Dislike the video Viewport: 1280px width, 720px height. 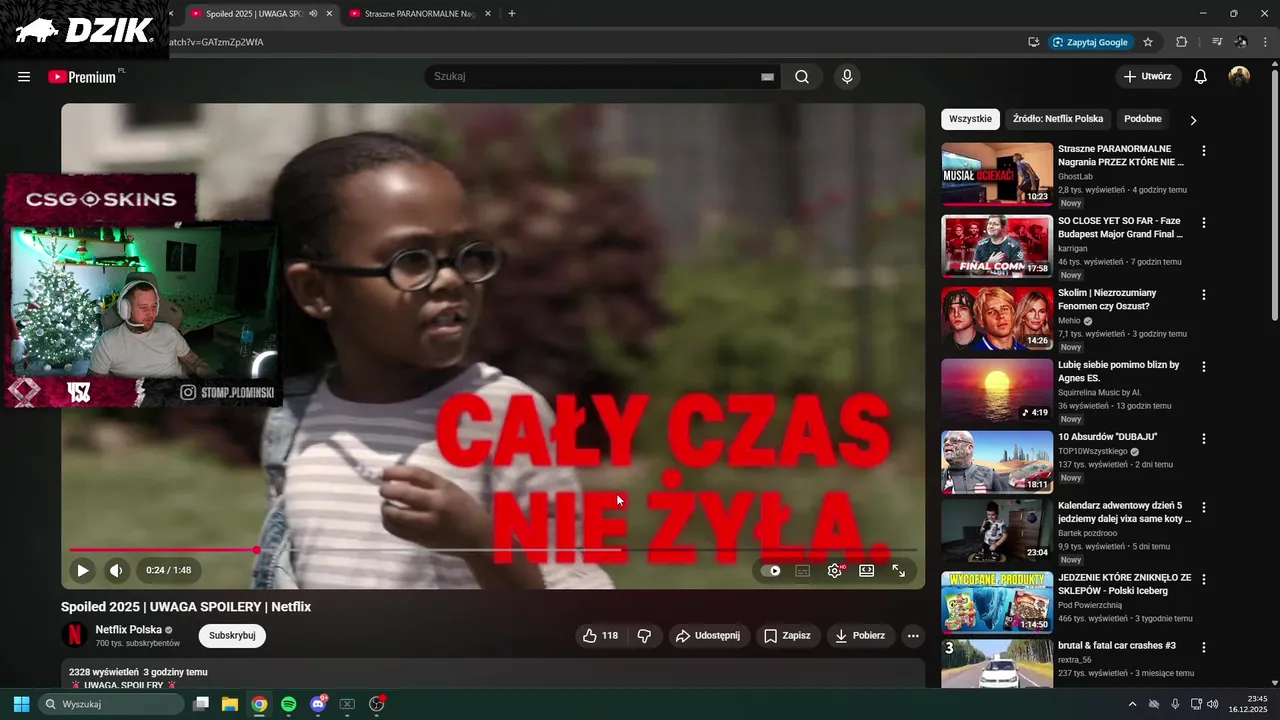click(645, 636)
